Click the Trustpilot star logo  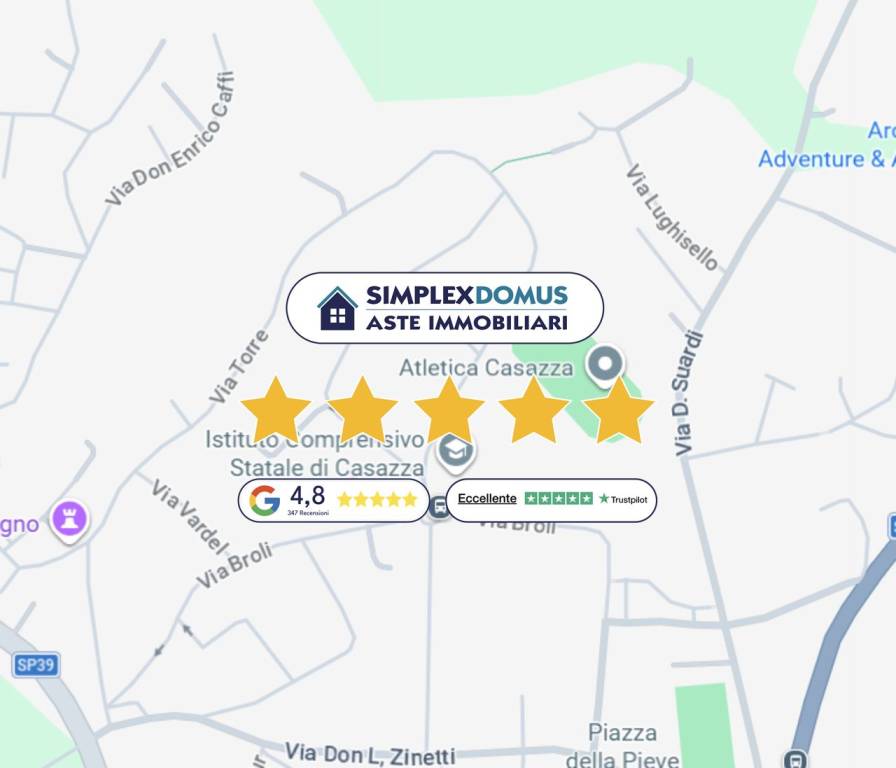click(x=603, y=498)
